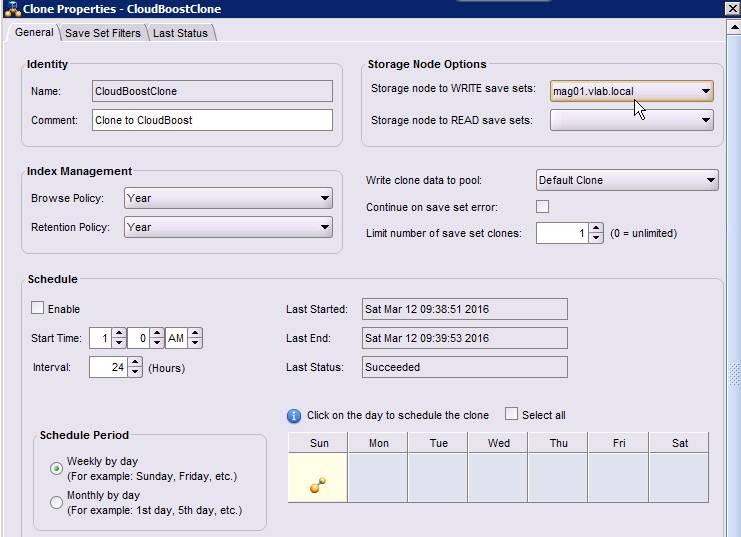Increase the limit of save set clones
Image resolution: width=741 pixels, height=537 pixels.
pos(596,228)
